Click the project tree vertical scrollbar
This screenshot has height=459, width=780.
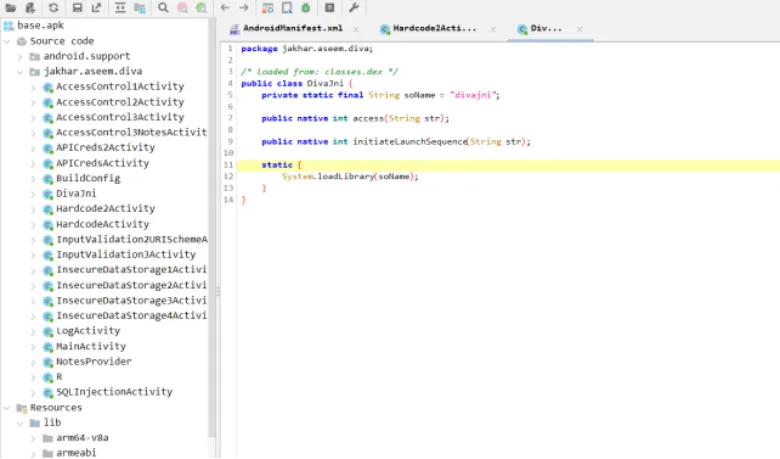point(212,229)
